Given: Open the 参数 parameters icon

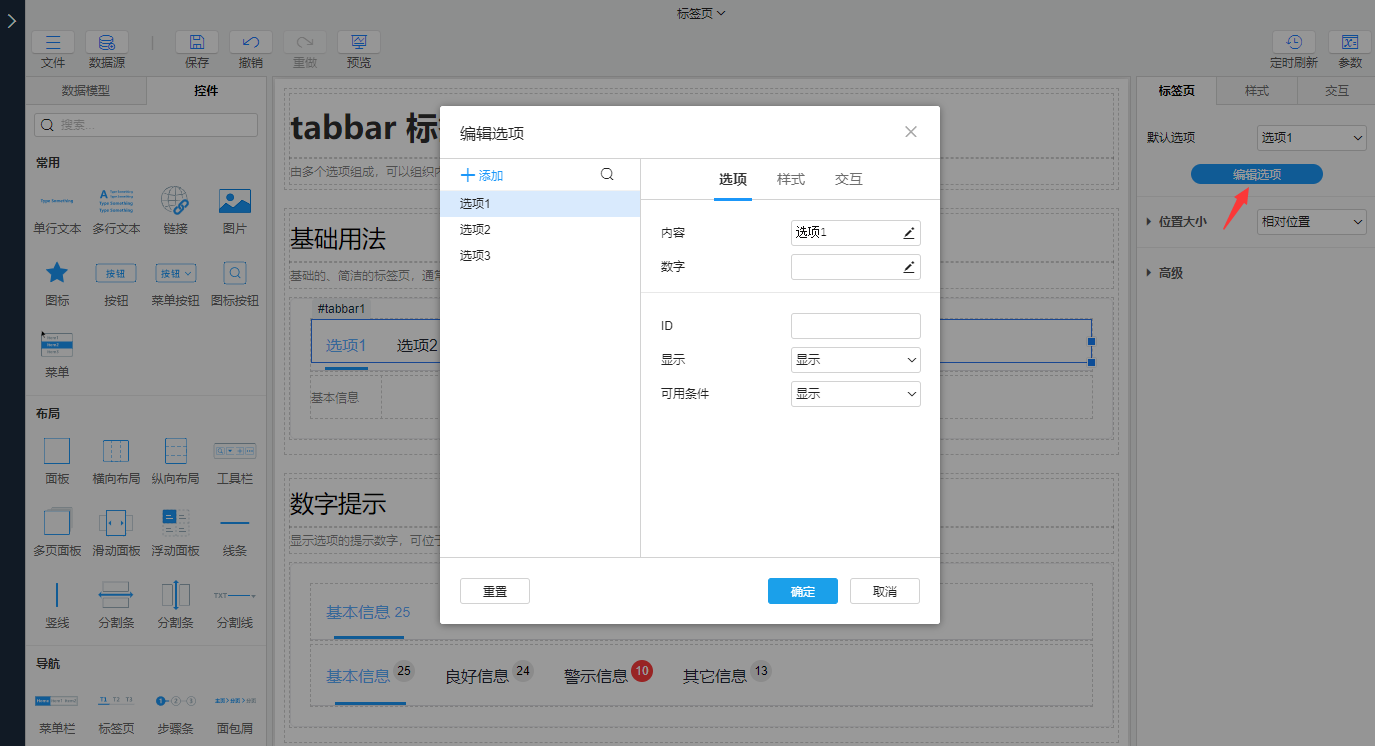Looking at the screenshot, I should [1349, 42].
